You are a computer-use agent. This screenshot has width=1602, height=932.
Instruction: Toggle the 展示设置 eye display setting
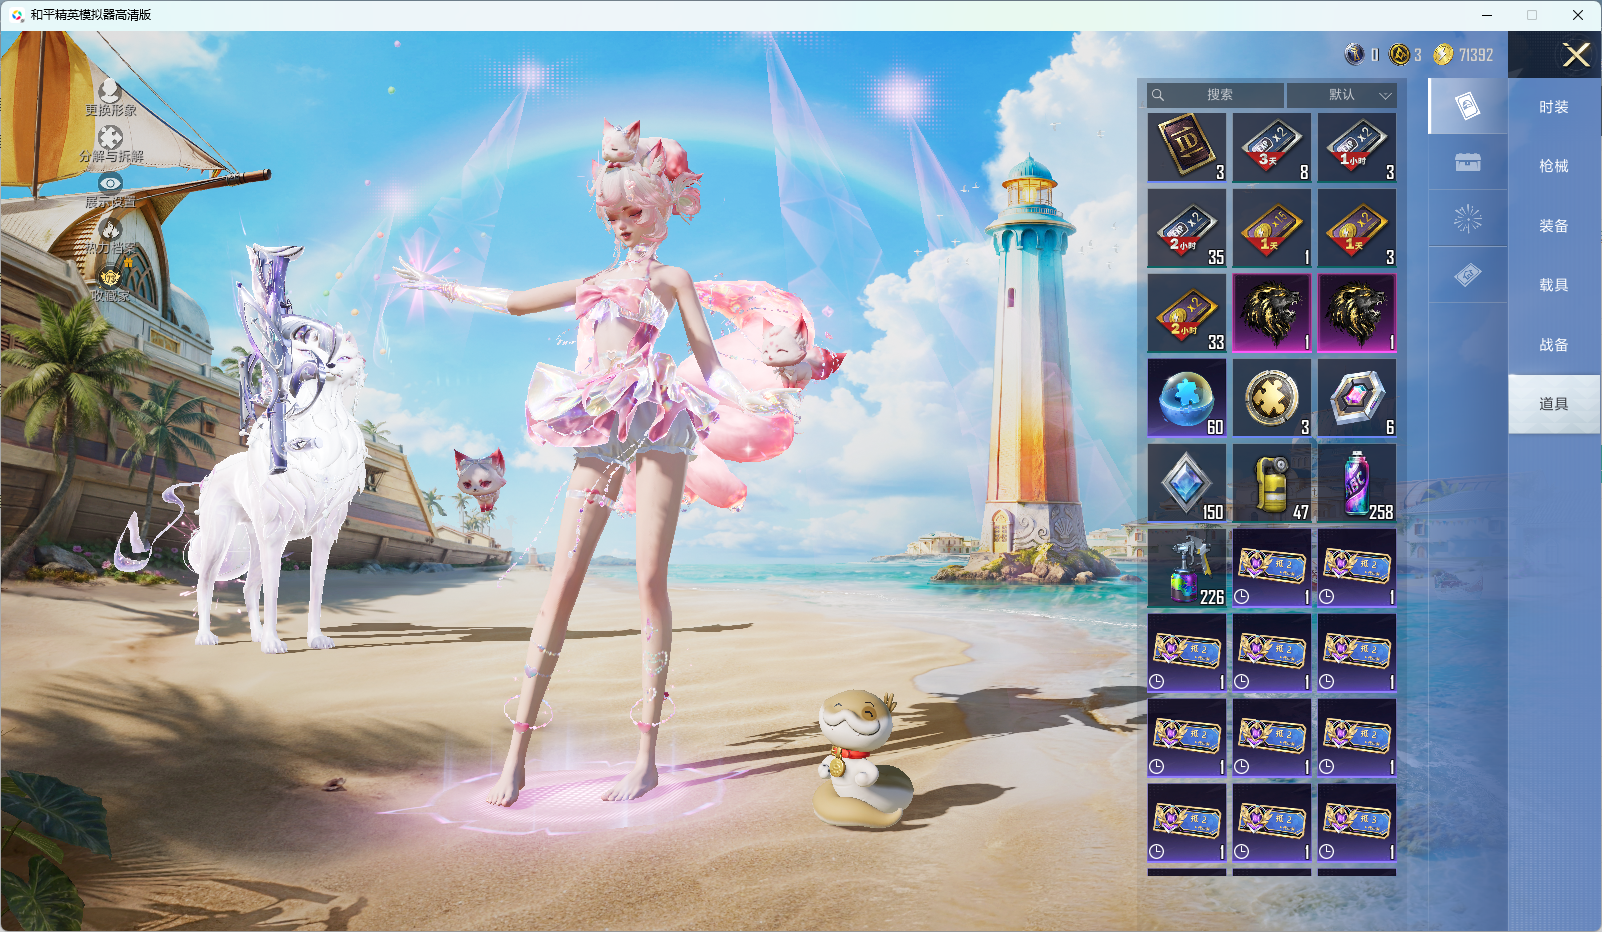point(110,191)
